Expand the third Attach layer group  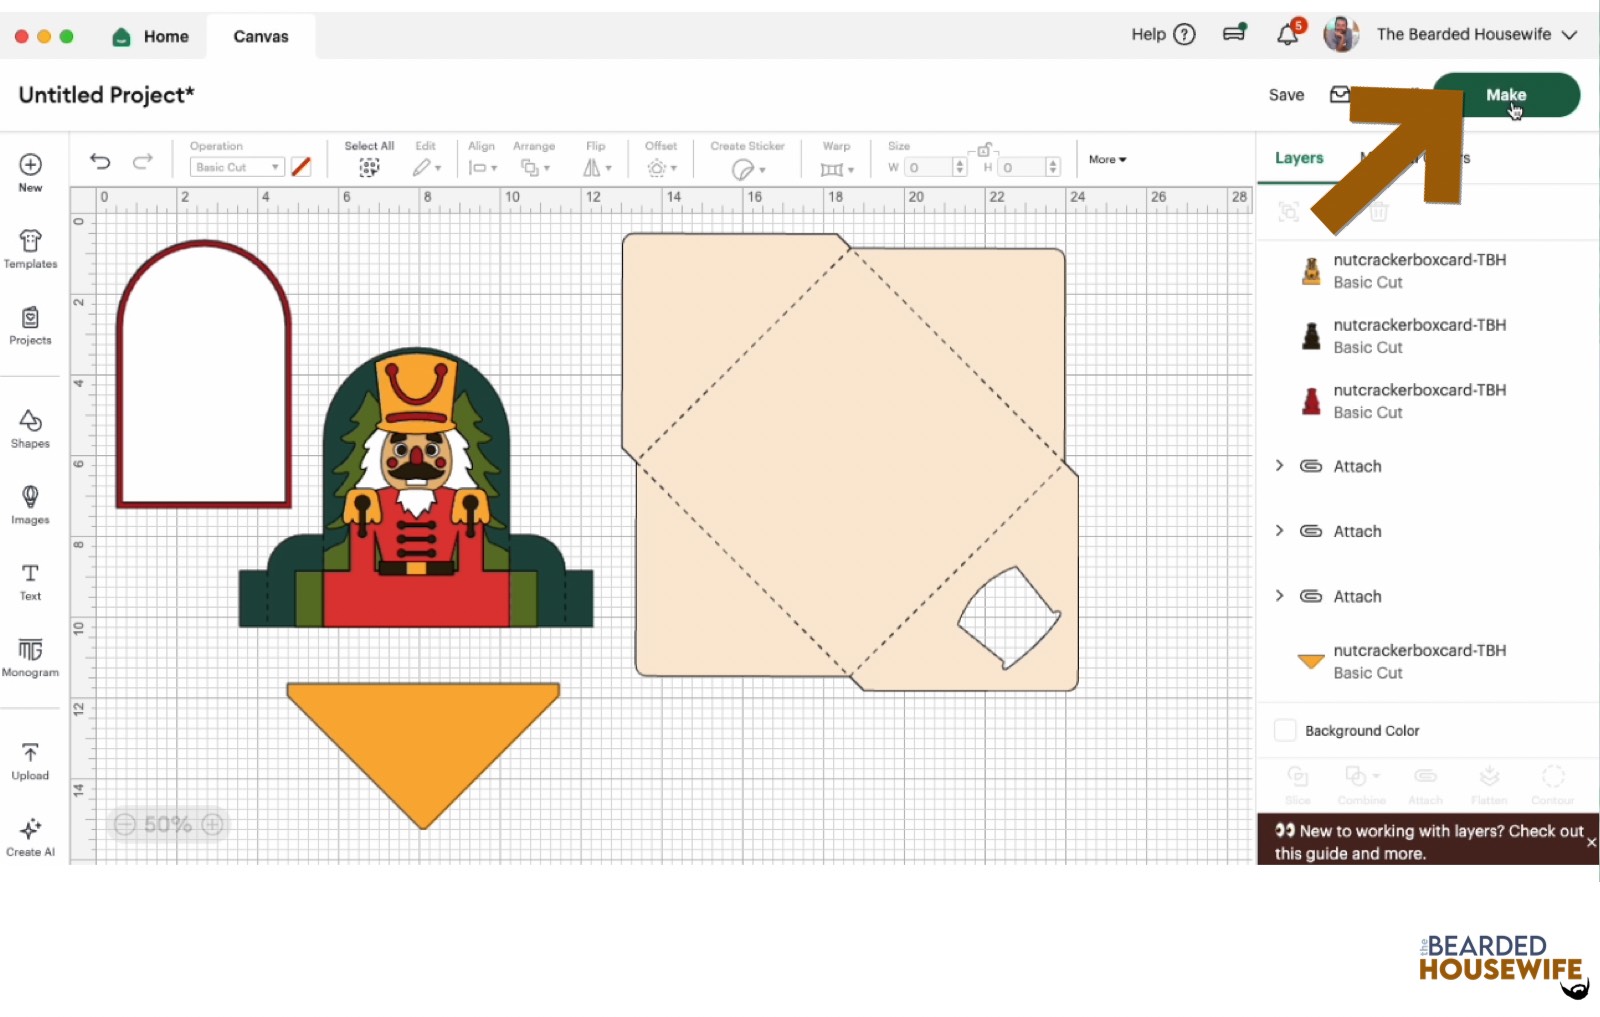pos(1279,596)
